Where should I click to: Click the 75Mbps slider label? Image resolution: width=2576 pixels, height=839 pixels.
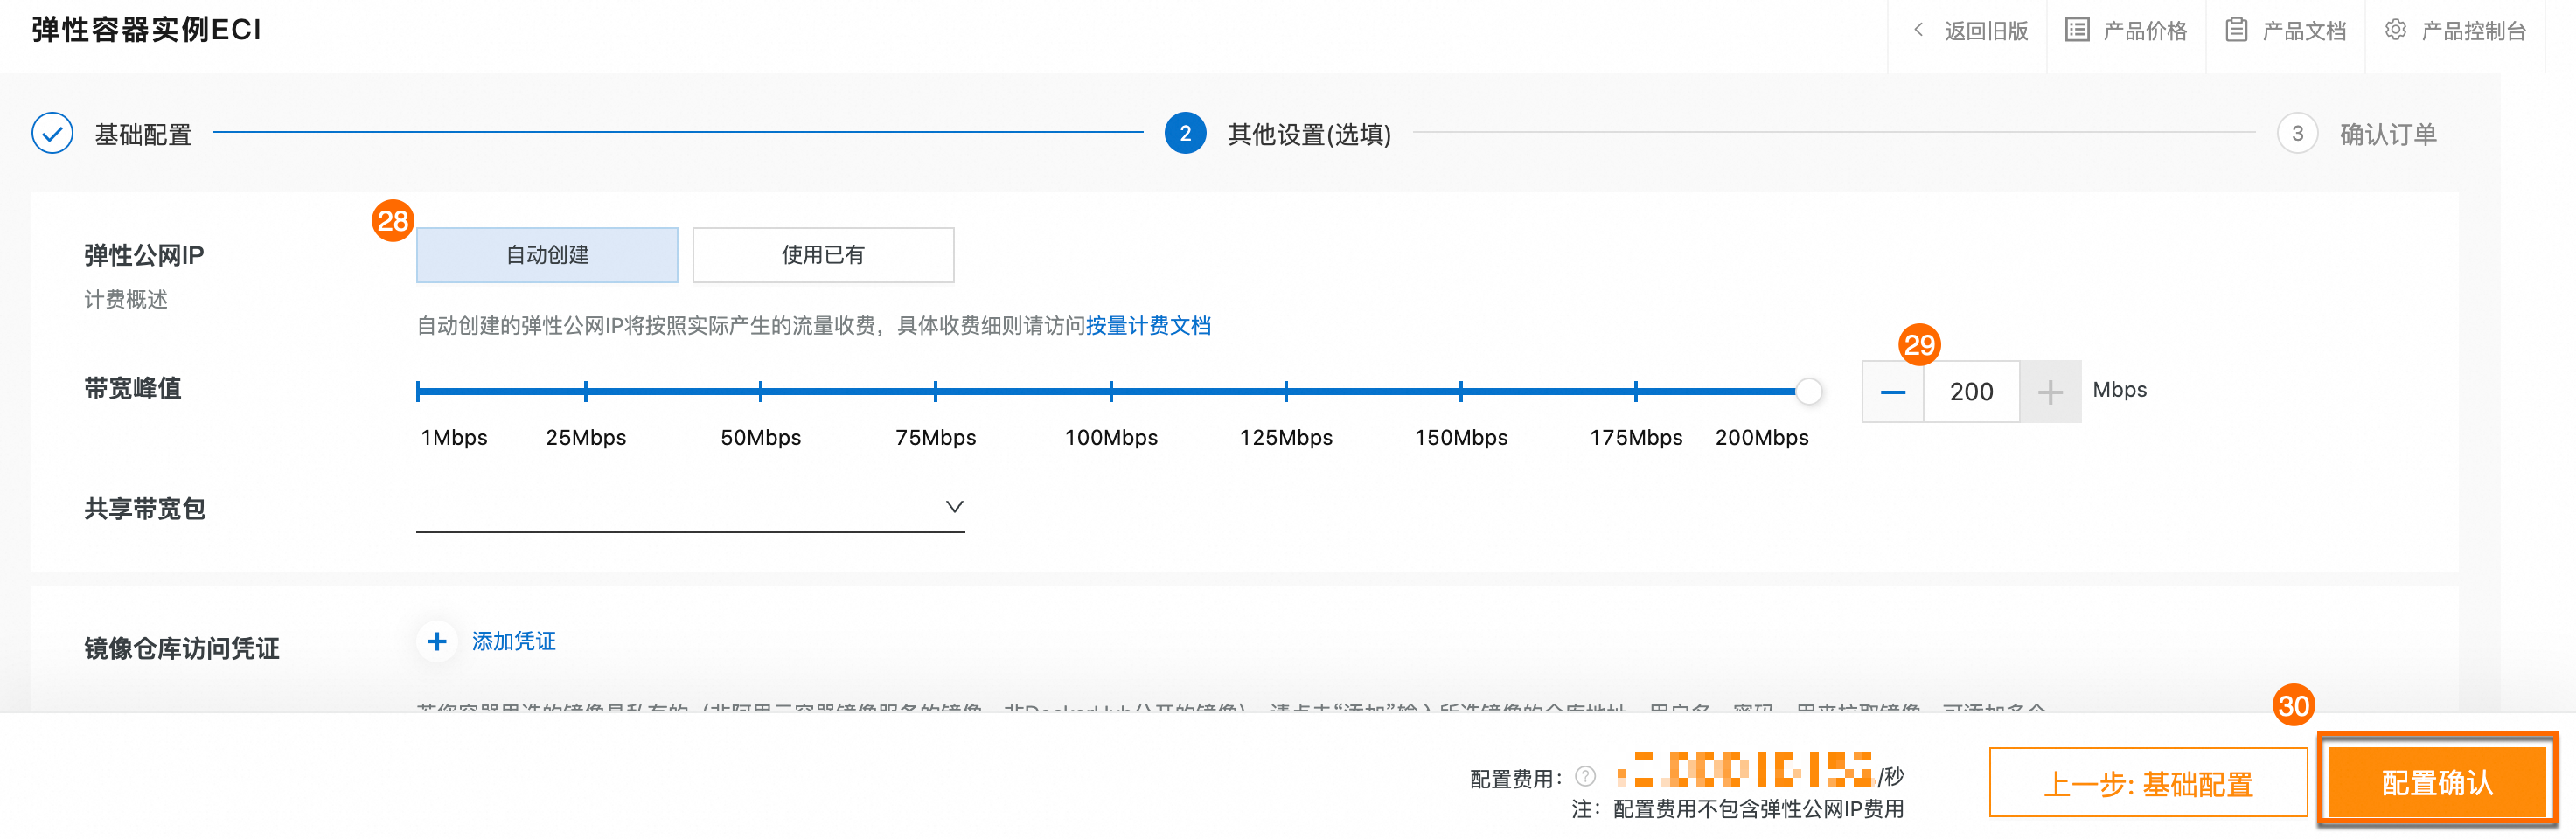935,438
